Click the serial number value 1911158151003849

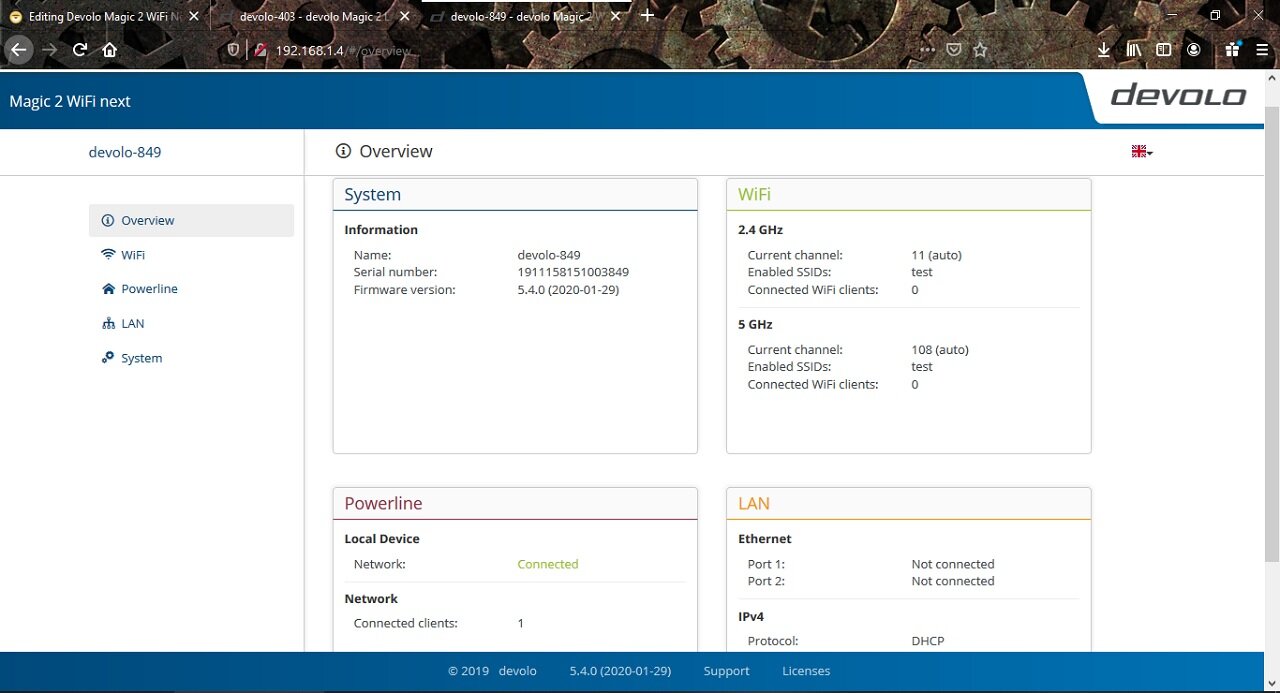pyautogui.click(x=573, y=272)
